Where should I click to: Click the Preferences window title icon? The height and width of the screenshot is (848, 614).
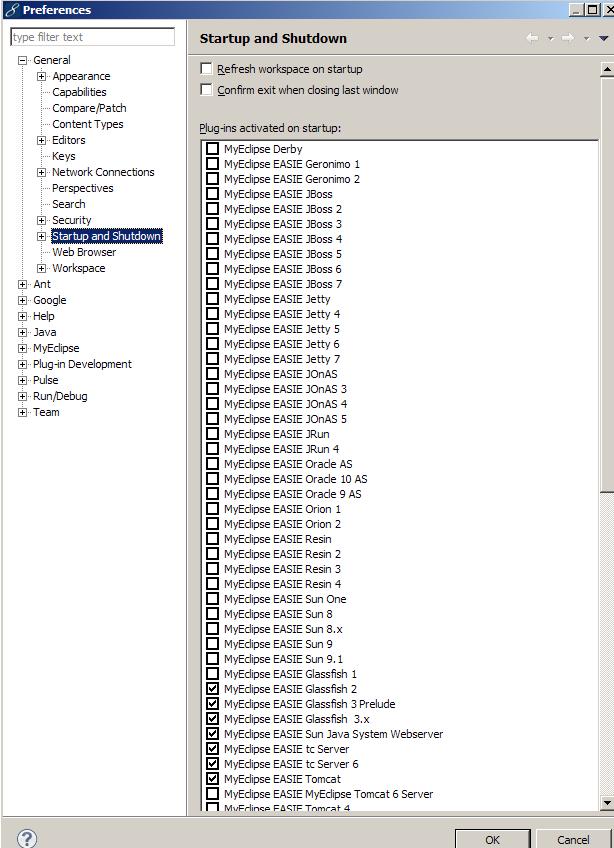[x=11, y=10]
